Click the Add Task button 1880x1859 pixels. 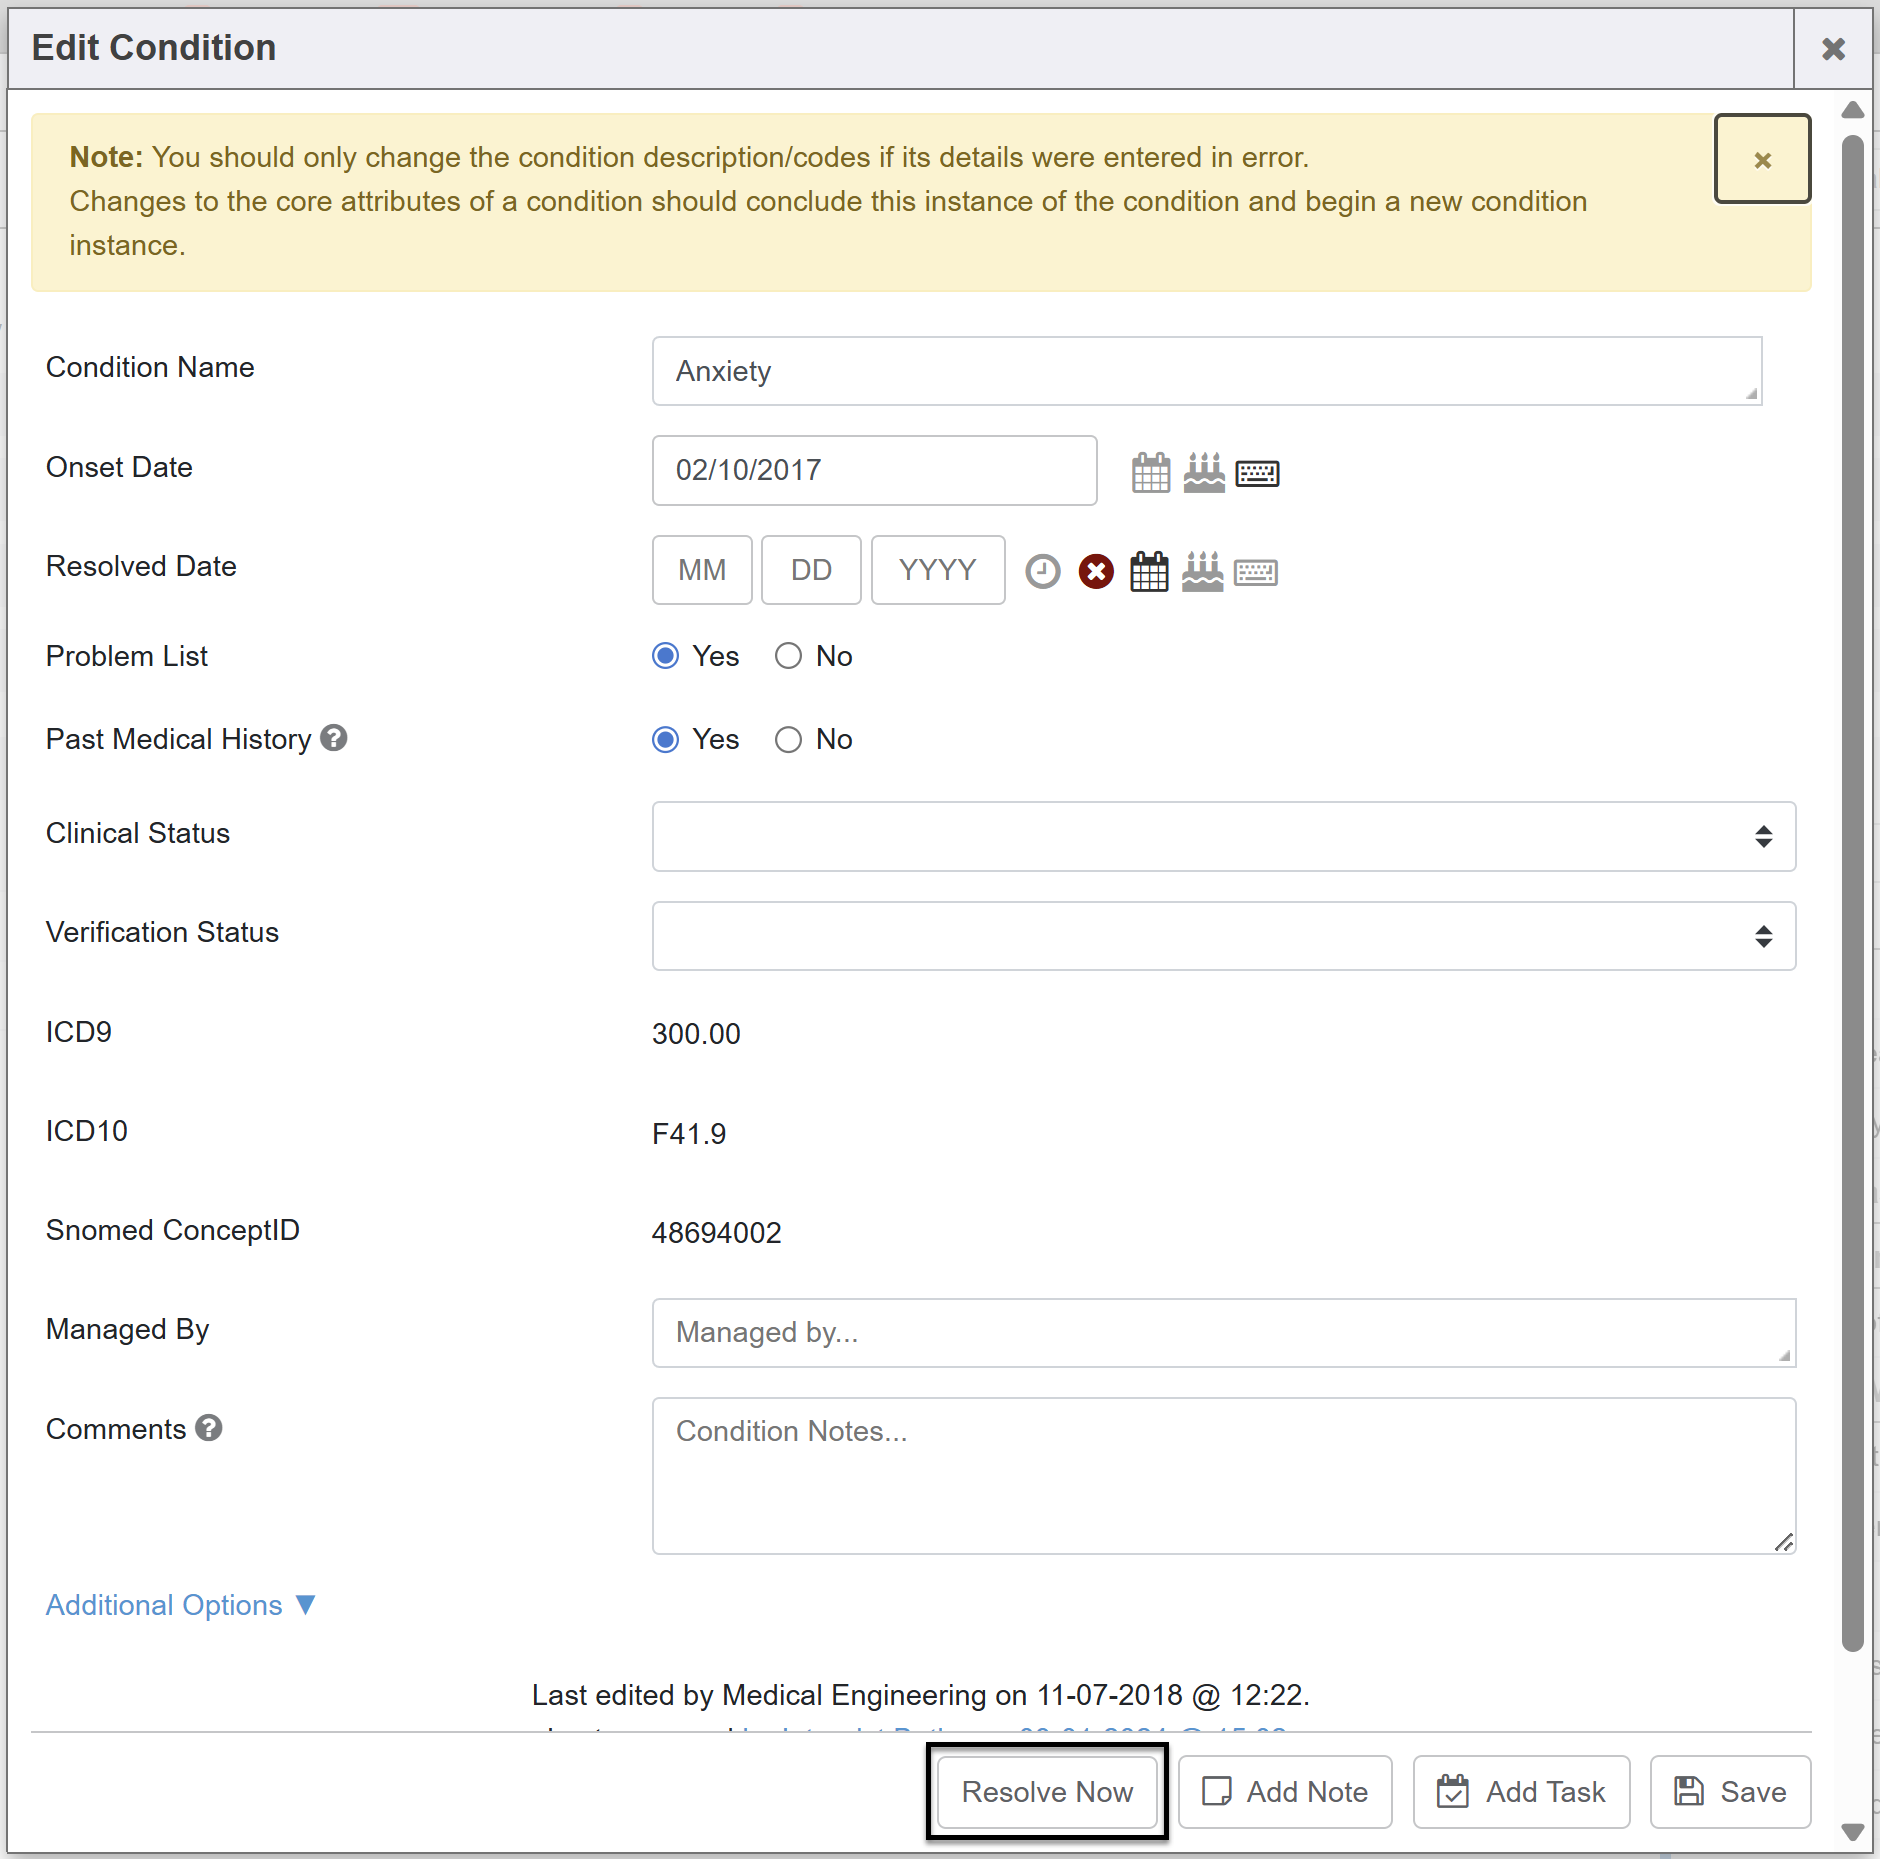point(1521,1791)
